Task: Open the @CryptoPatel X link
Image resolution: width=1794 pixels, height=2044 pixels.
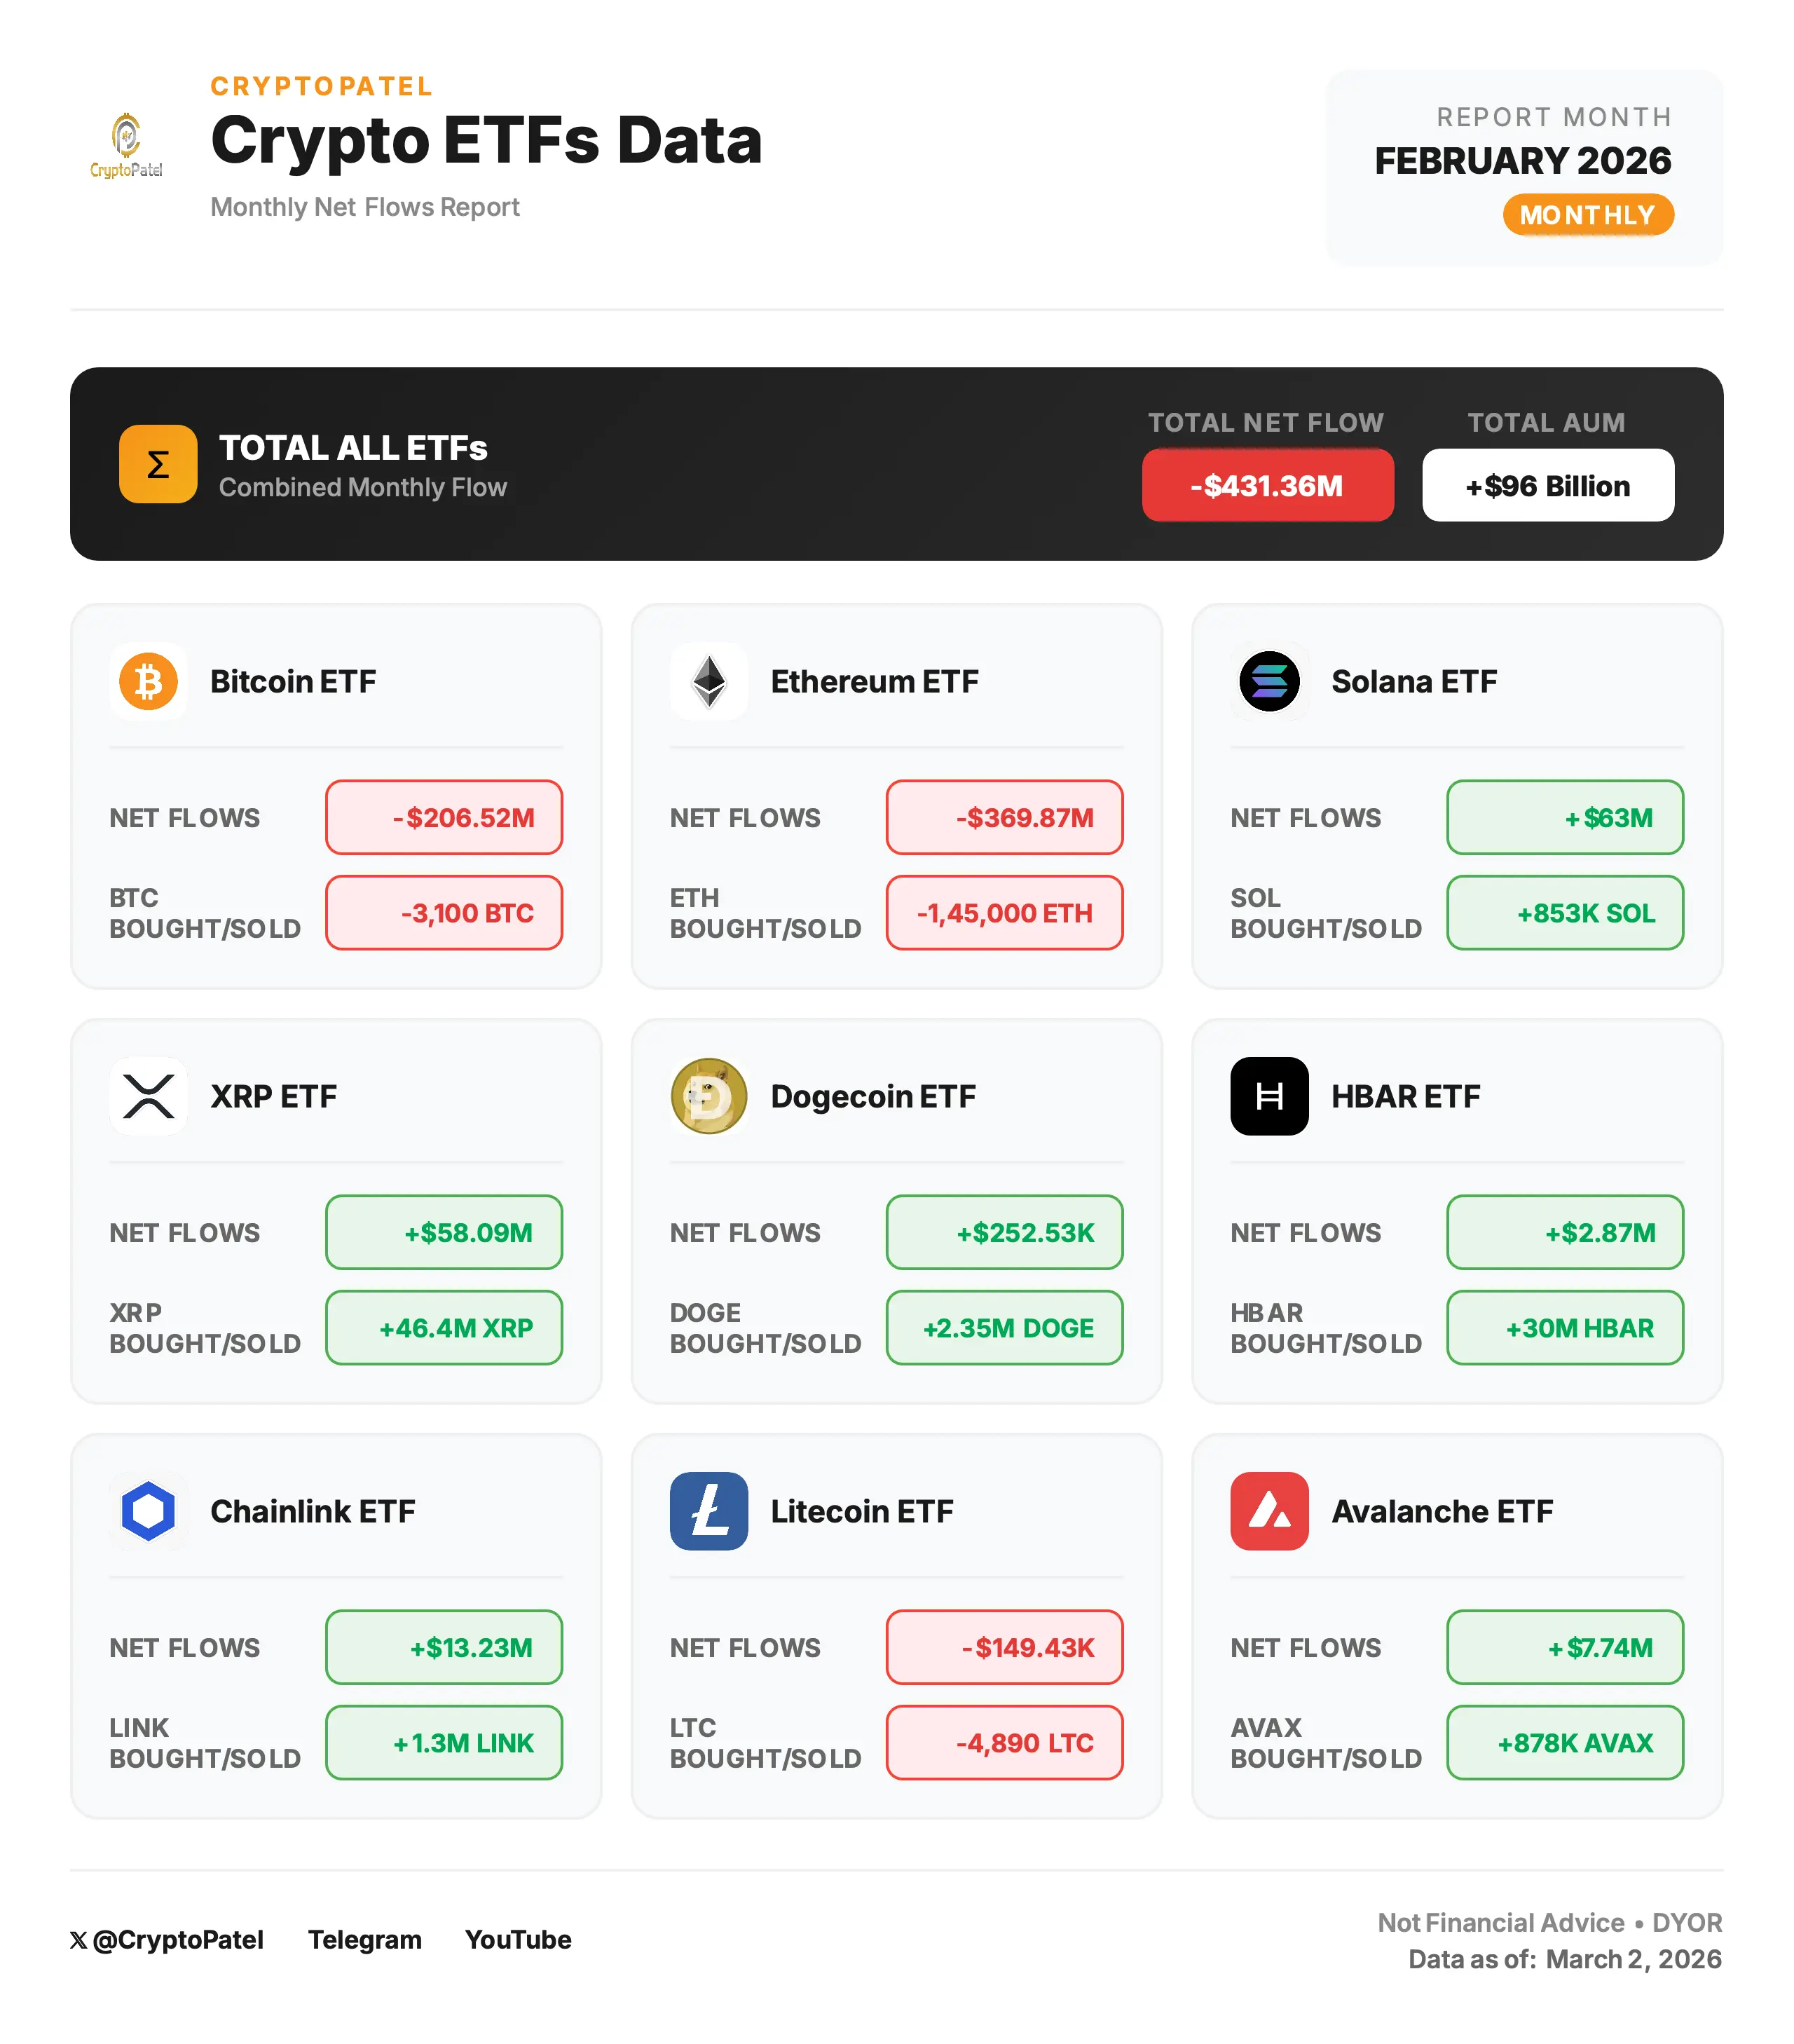Action: tap(167, 1939)
